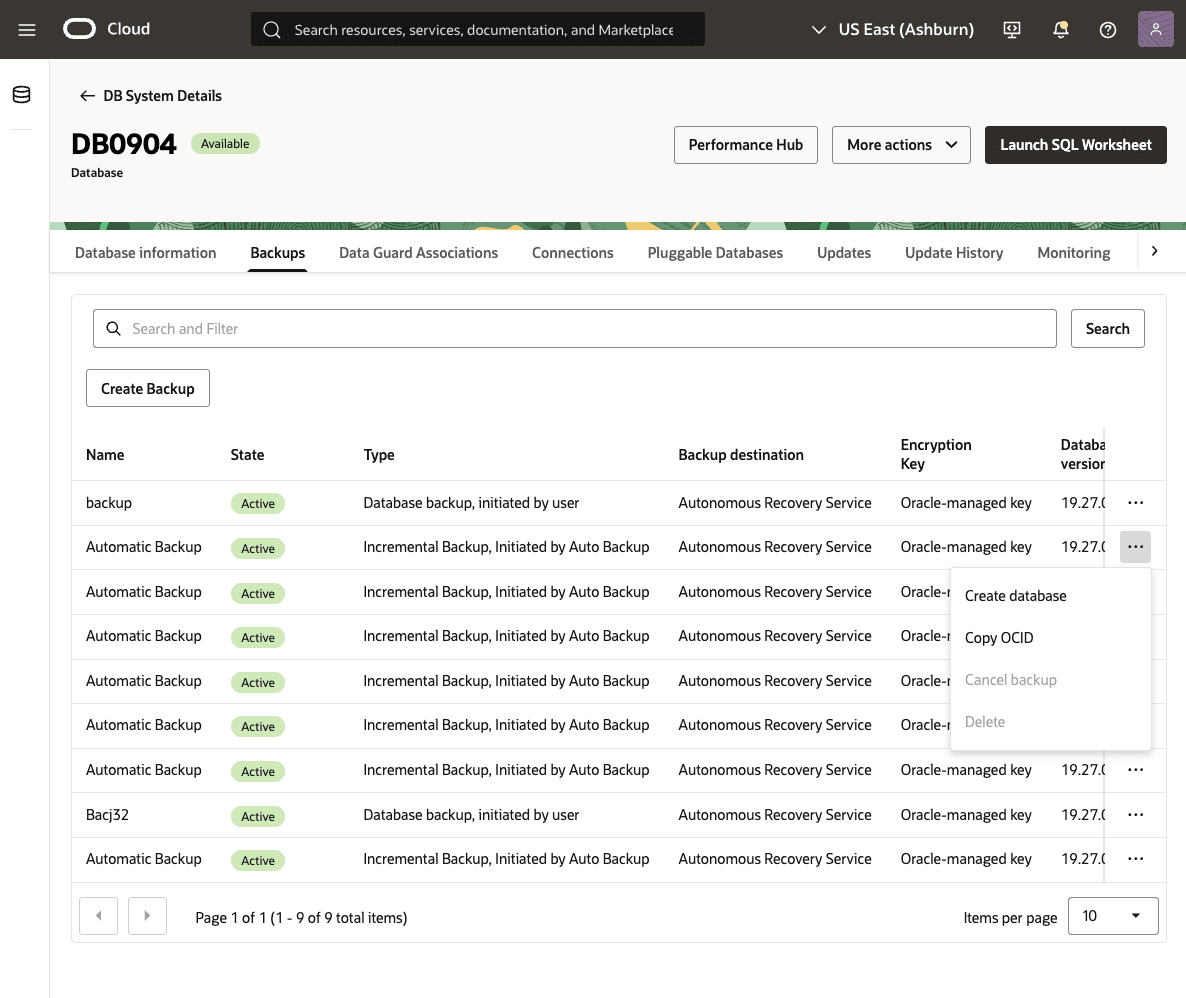Open the navigation hamburger menu
1186x998 pixels.
pyautogui.click(x=26, y=29)
